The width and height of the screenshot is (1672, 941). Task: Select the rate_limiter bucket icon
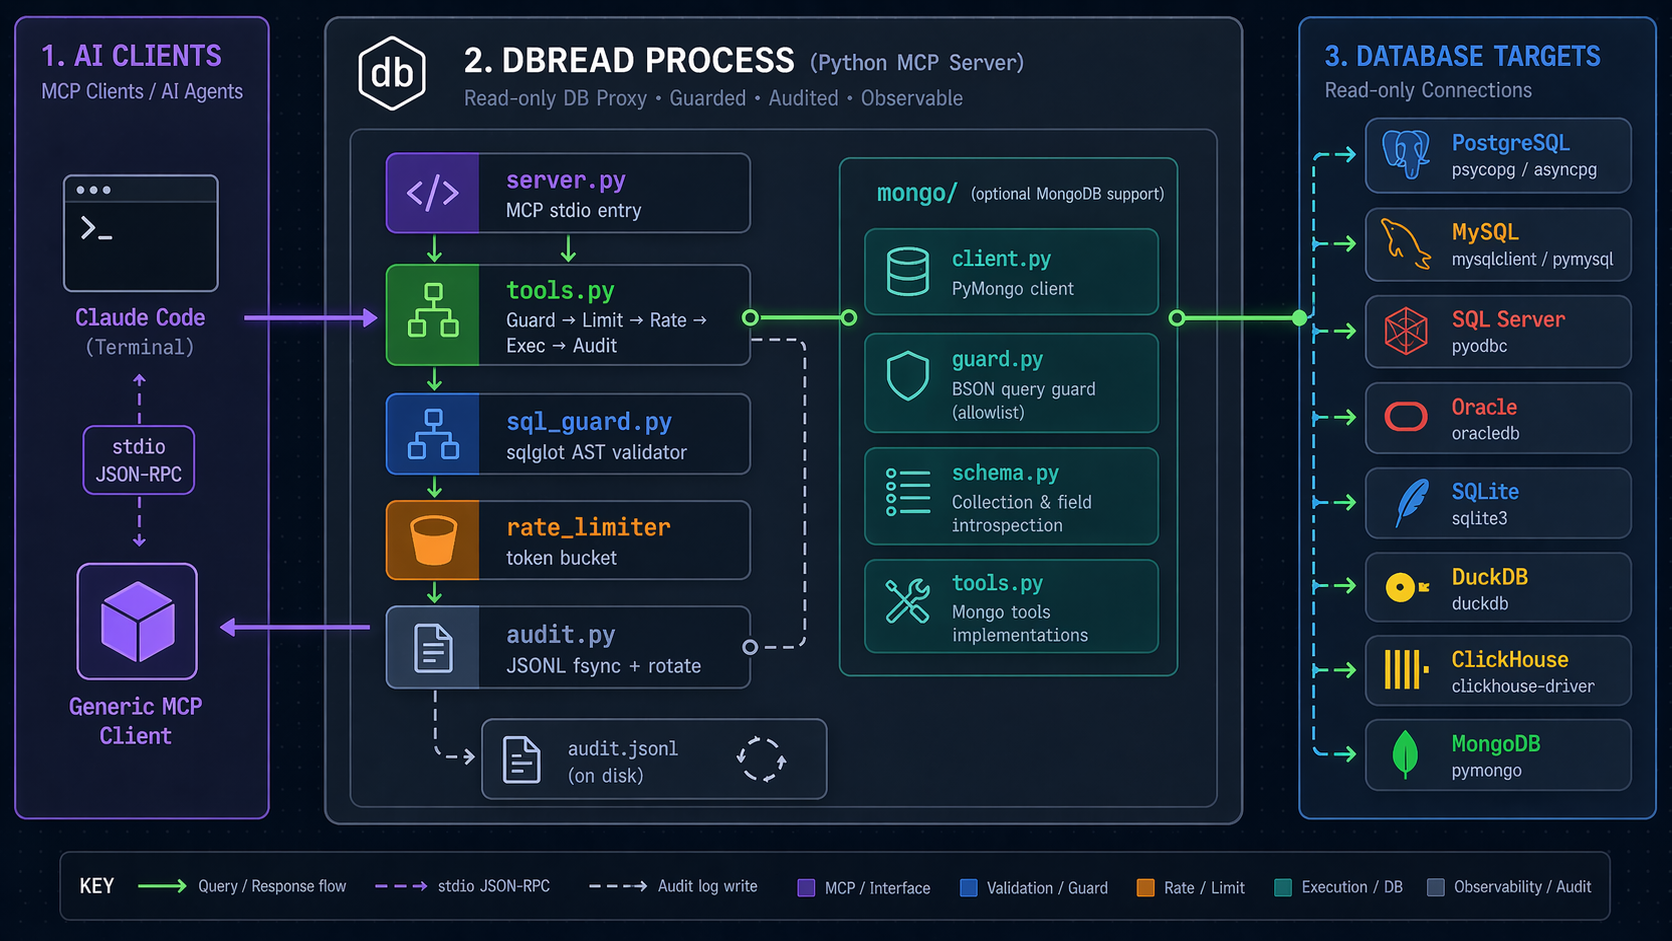point(433,540)
